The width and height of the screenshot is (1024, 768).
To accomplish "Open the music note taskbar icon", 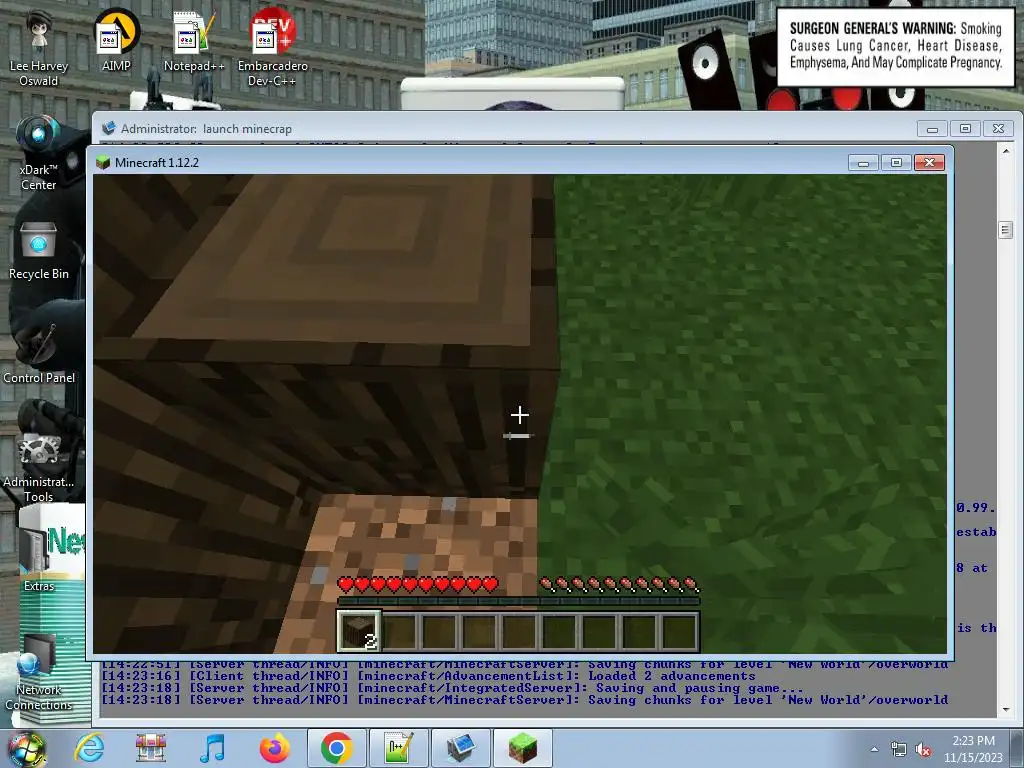I will point(212,748).
